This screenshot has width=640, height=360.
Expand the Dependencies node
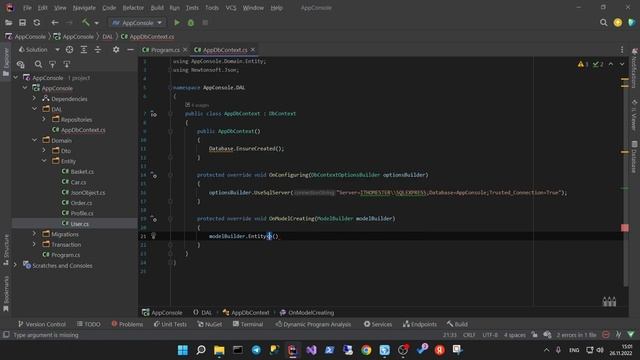[x=35, y=98]
